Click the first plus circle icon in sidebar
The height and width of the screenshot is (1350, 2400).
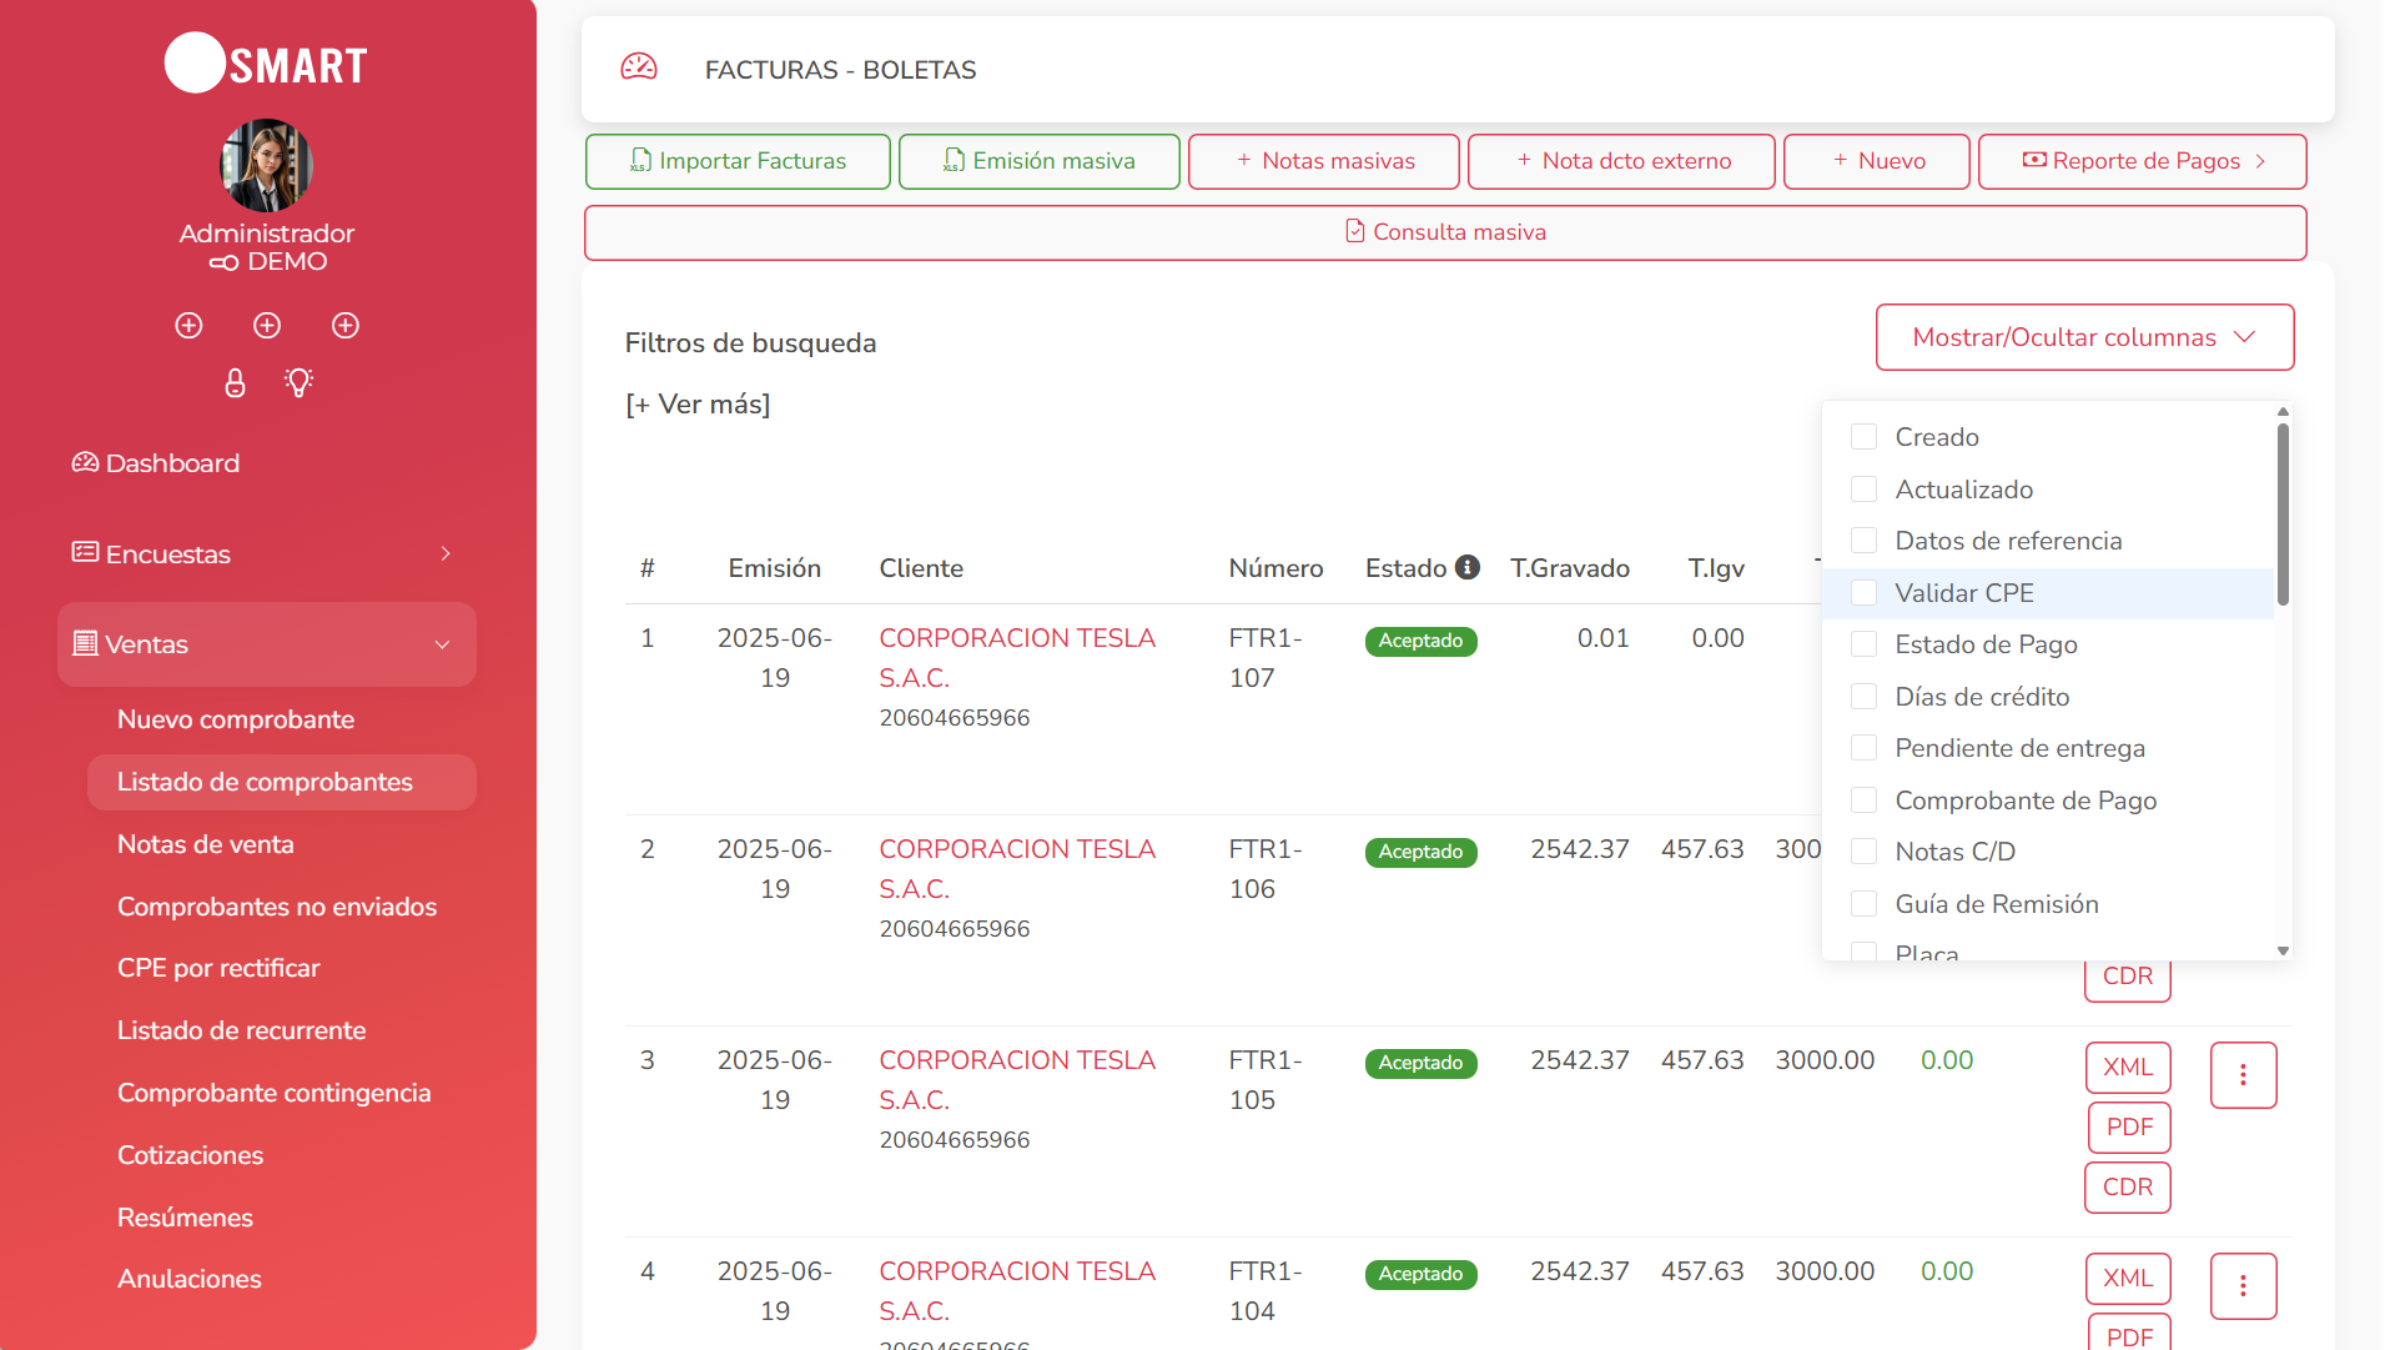click(x=188, y=325)
